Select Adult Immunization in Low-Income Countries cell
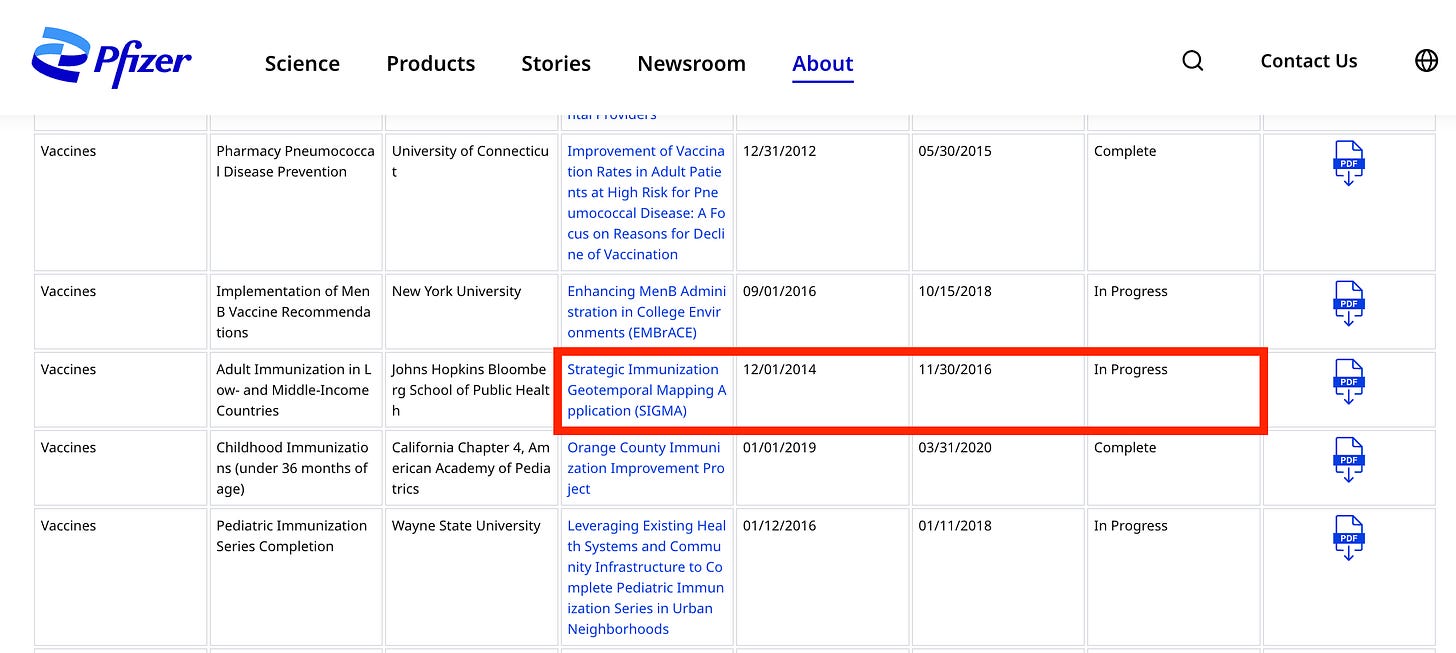Image resolution: width=1456 pixels, height=653 pixels. 295,389
